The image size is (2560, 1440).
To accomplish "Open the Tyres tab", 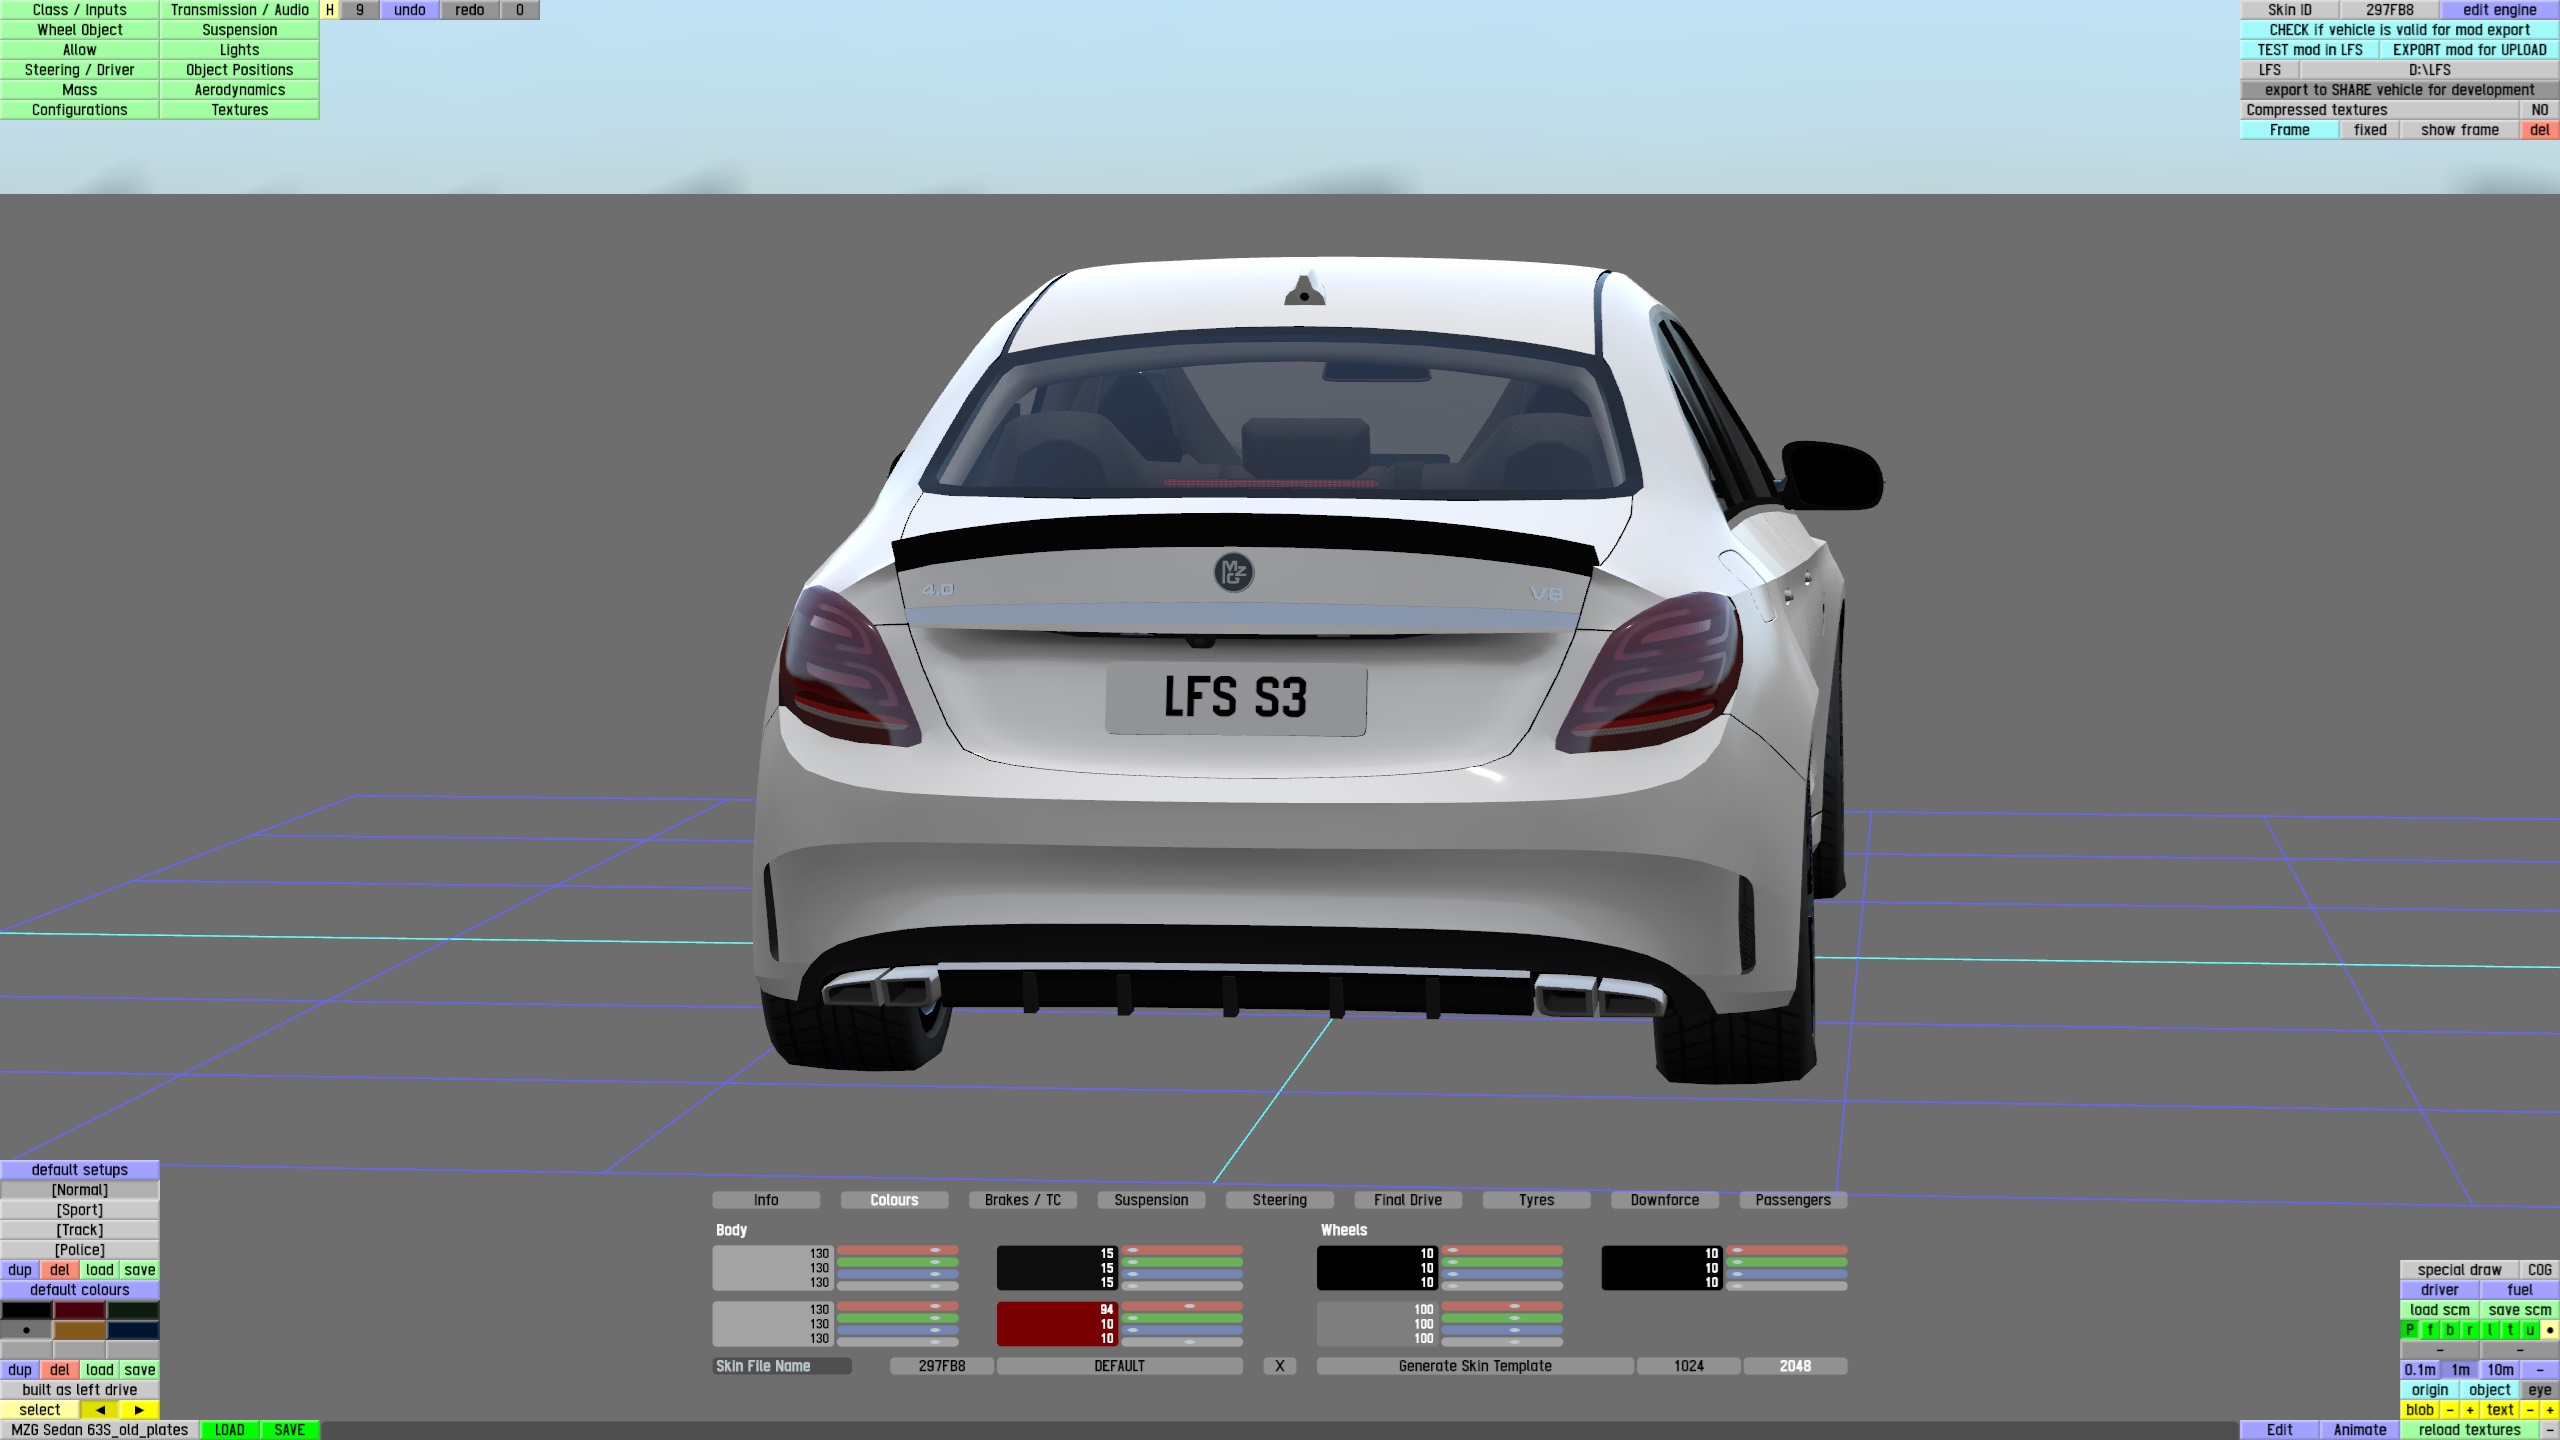I will click(x=1536, y=1200).
